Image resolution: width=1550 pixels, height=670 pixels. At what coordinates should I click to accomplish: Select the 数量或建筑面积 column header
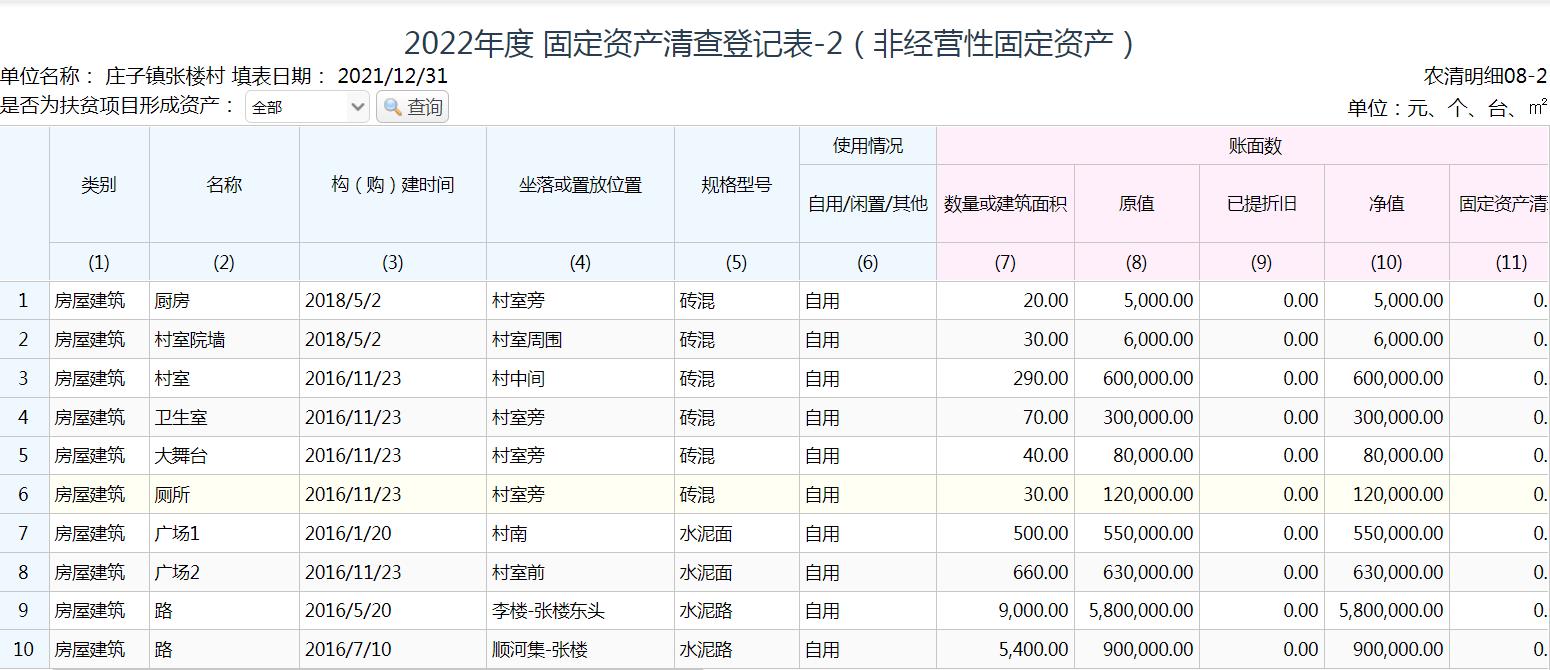tap(1005, 204)
